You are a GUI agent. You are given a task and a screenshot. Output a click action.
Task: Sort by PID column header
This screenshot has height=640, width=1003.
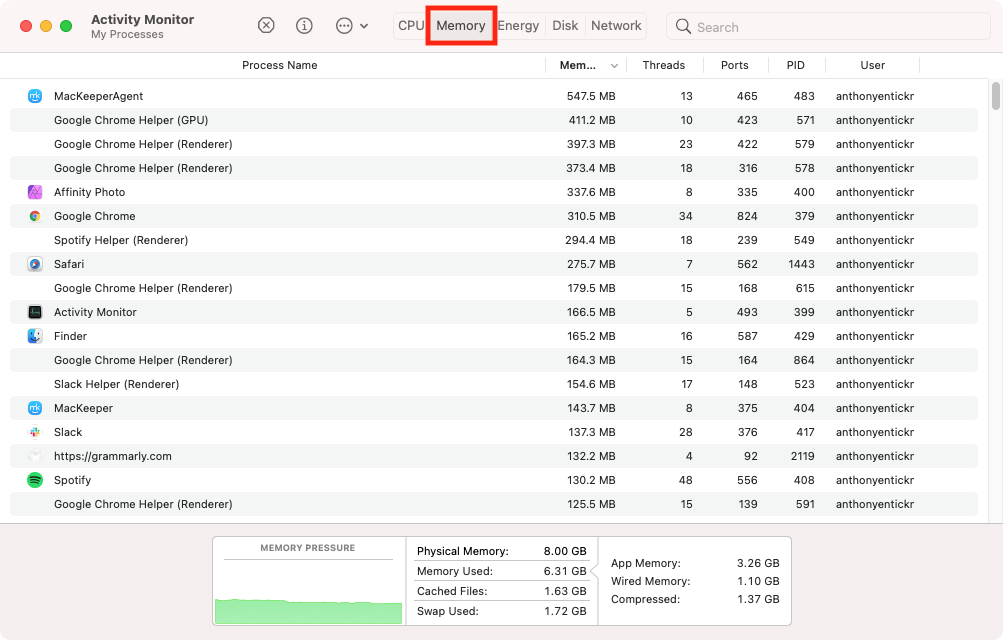click(x=795, y=65)
